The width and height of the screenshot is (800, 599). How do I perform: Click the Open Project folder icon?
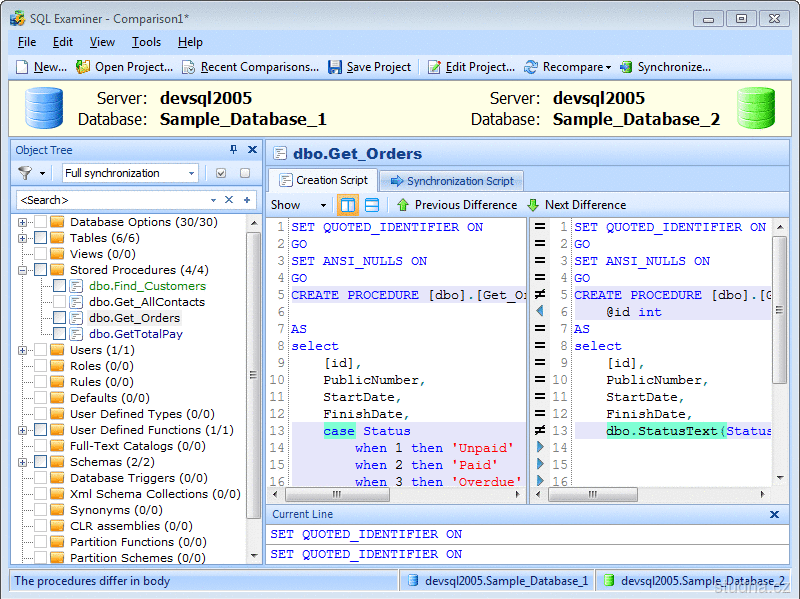pos(84,67)
